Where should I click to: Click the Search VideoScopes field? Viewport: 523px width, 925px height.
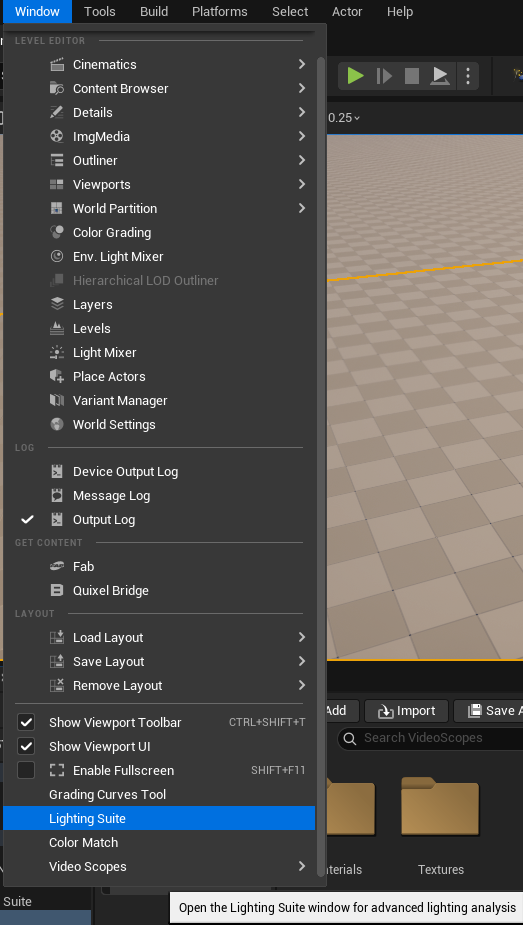click(430, 738)
